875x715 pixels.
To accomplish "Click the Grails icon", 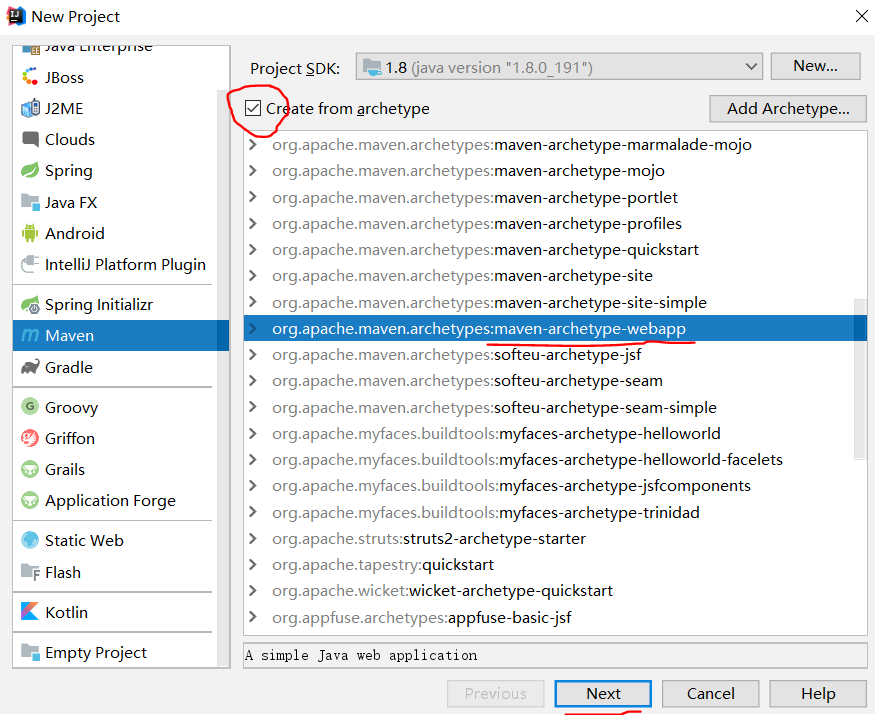I will [x=30, y=469].
